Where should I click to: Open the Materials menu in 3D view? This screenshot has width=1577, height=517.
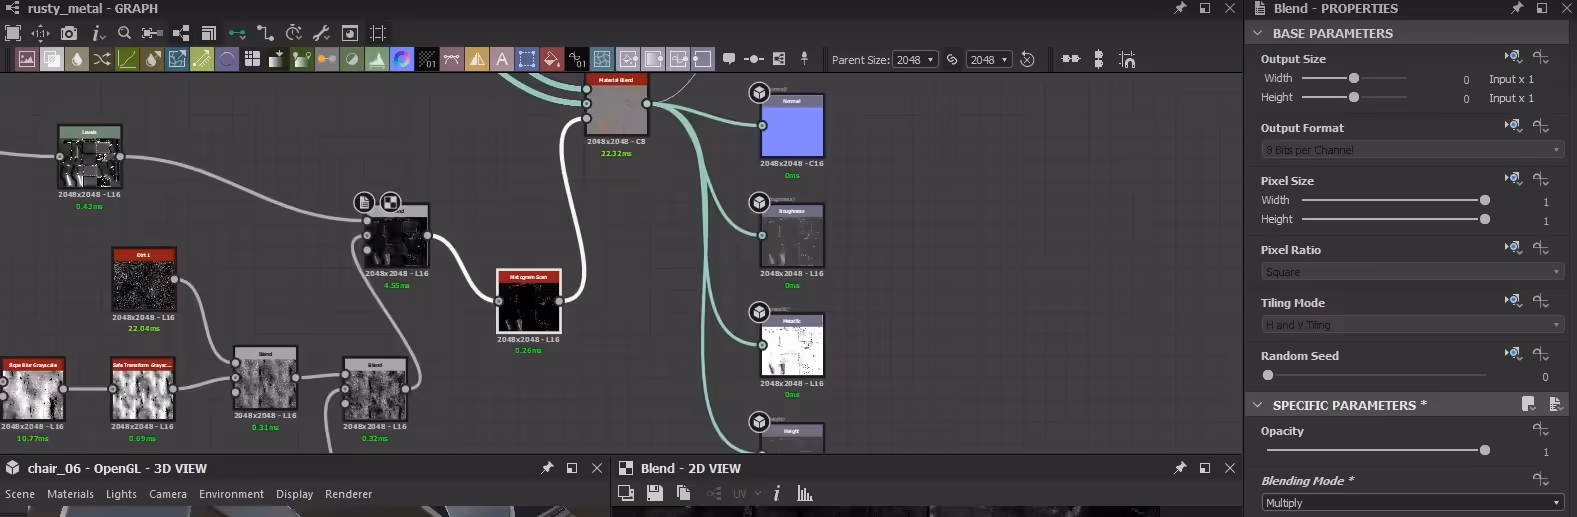pyautogui.click(x=70, y=494)
